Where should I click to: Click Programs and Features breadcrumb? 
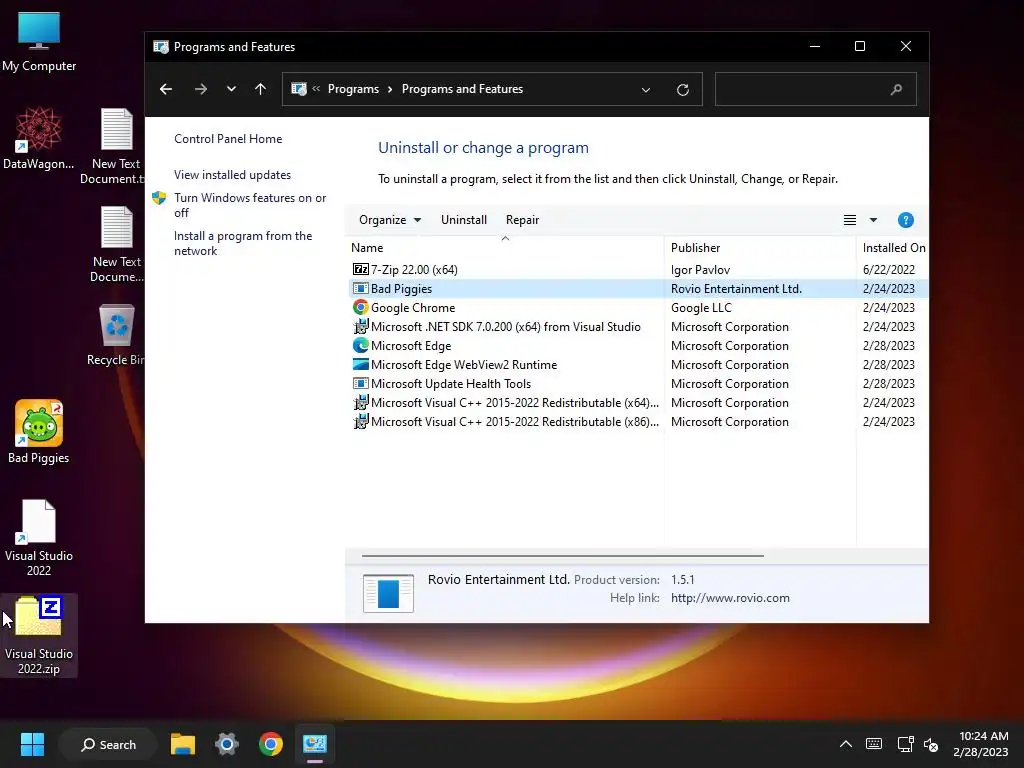pos(462,89)
